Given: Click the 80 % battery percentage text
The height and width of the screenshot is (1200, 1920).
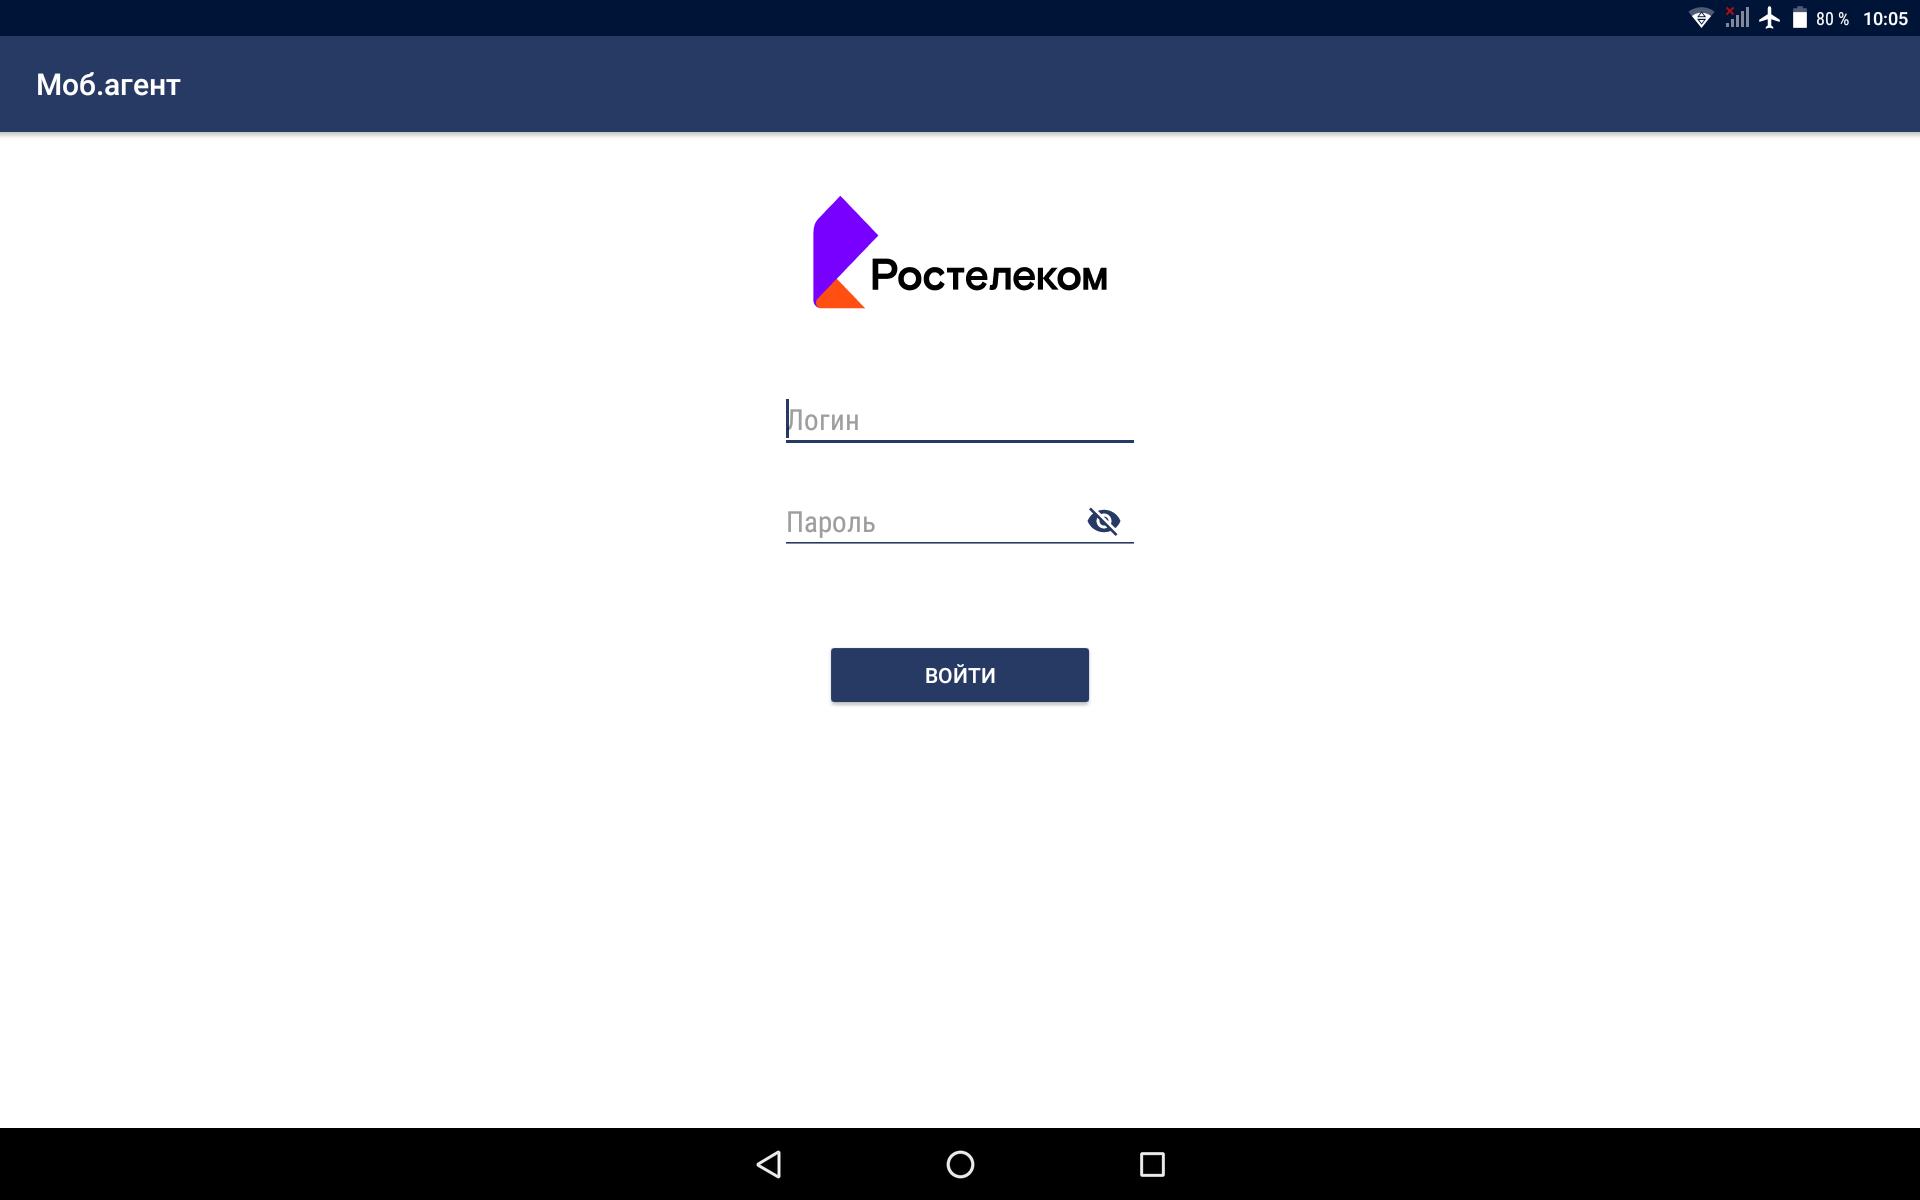Looking at the screenshot, I should pos(1832,19).
